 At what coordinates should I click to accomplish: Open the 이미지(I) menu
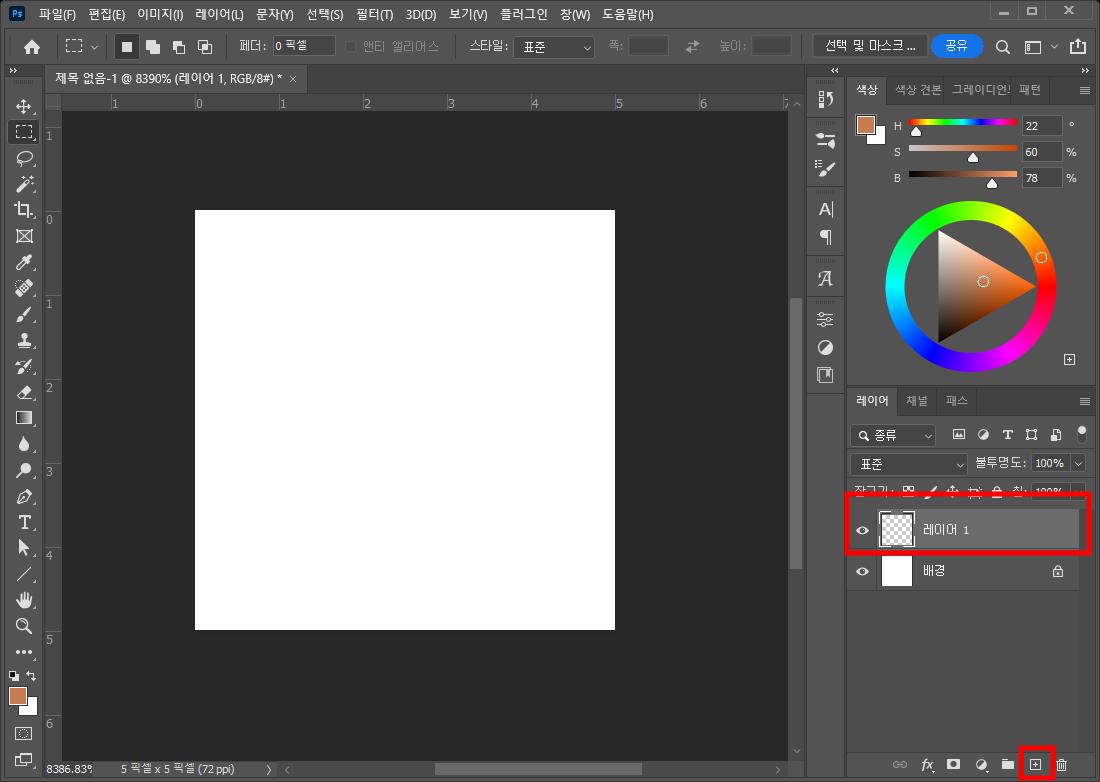coord(160,14)
